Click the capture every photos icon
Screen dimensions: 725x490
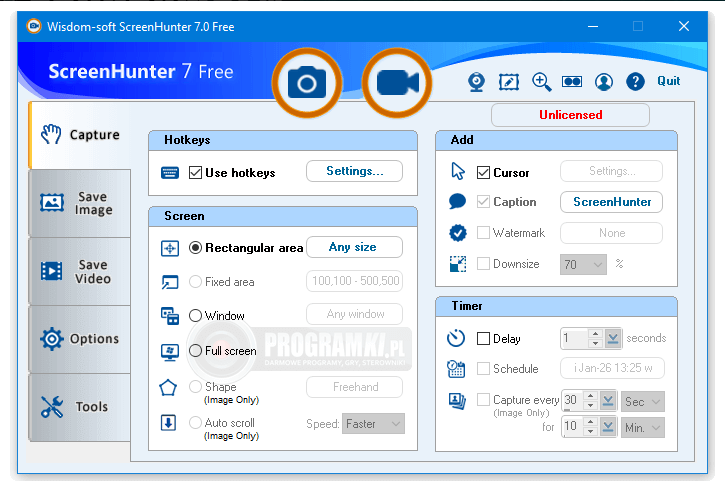[457, 401]
